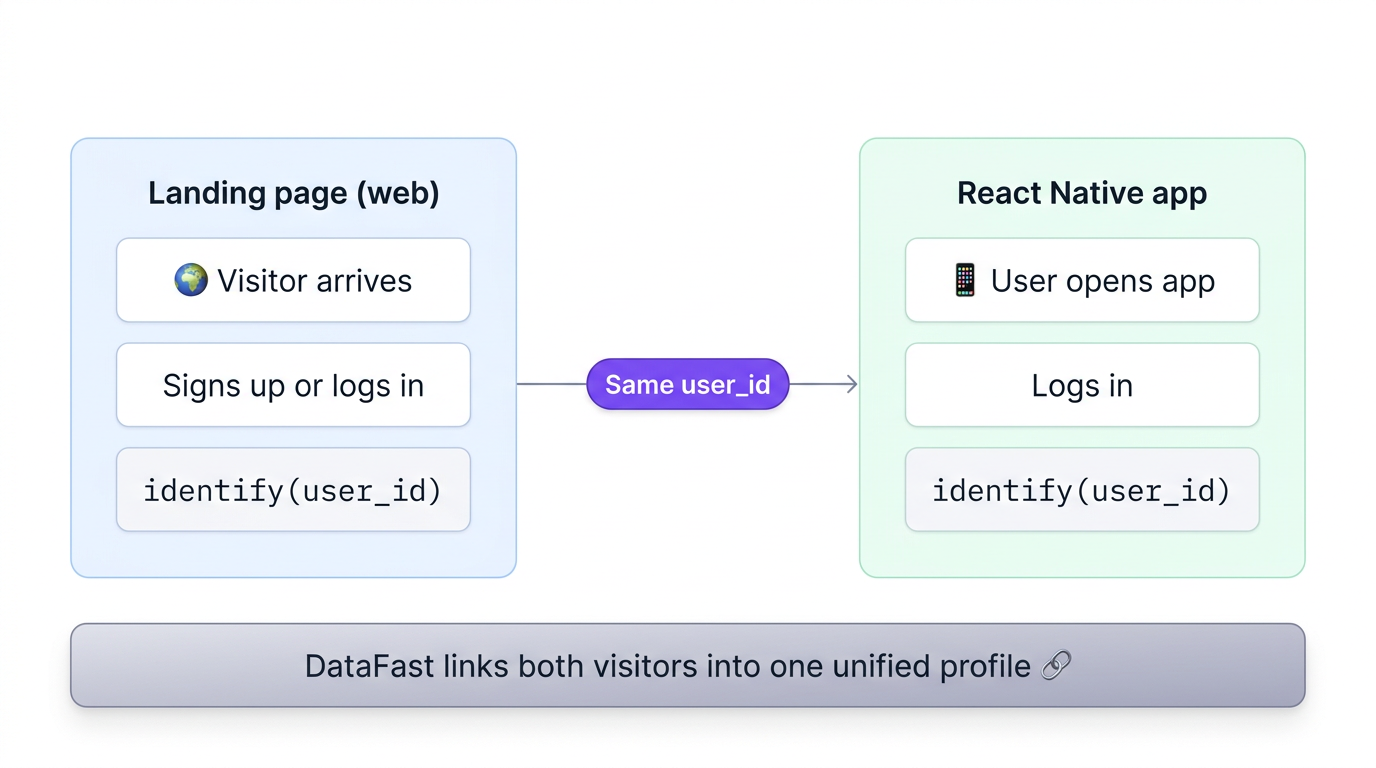Click the globe icon beside Visitor arrives
The width and height of the screenshot is (1376, 768).
click(x=191, y=280)
